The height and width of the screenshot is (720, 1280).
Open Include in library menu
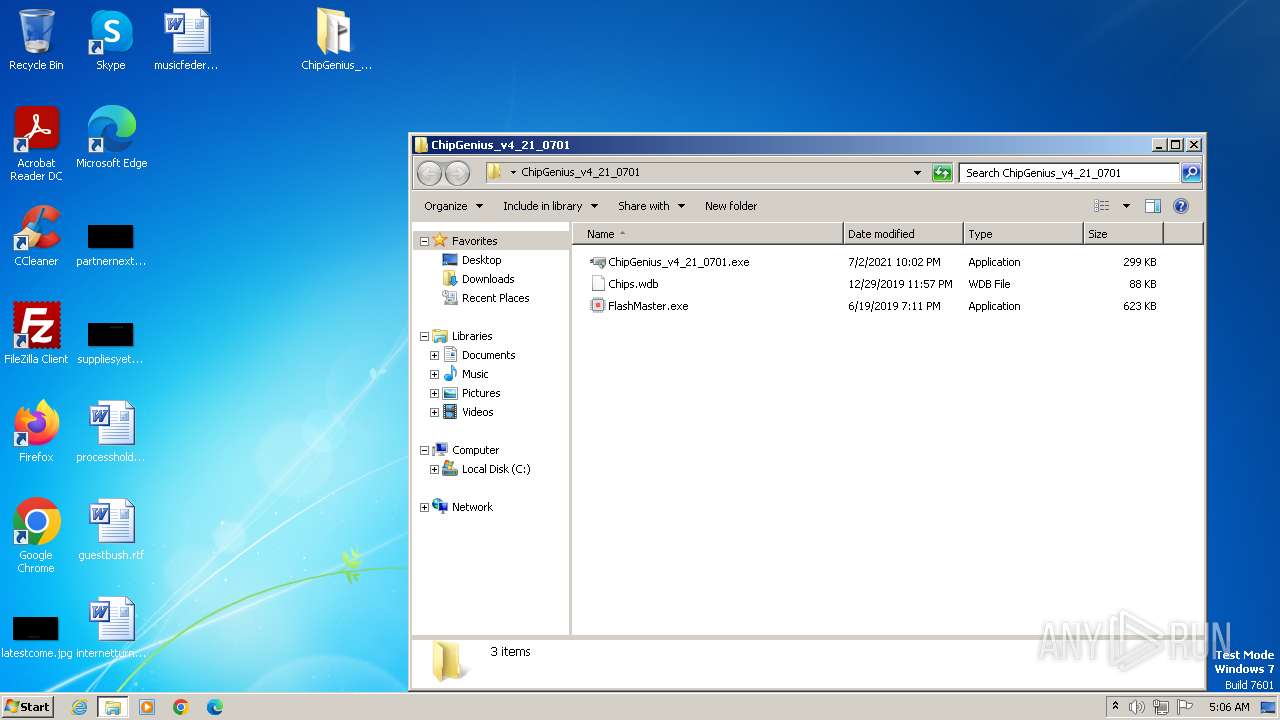[550, 206]
